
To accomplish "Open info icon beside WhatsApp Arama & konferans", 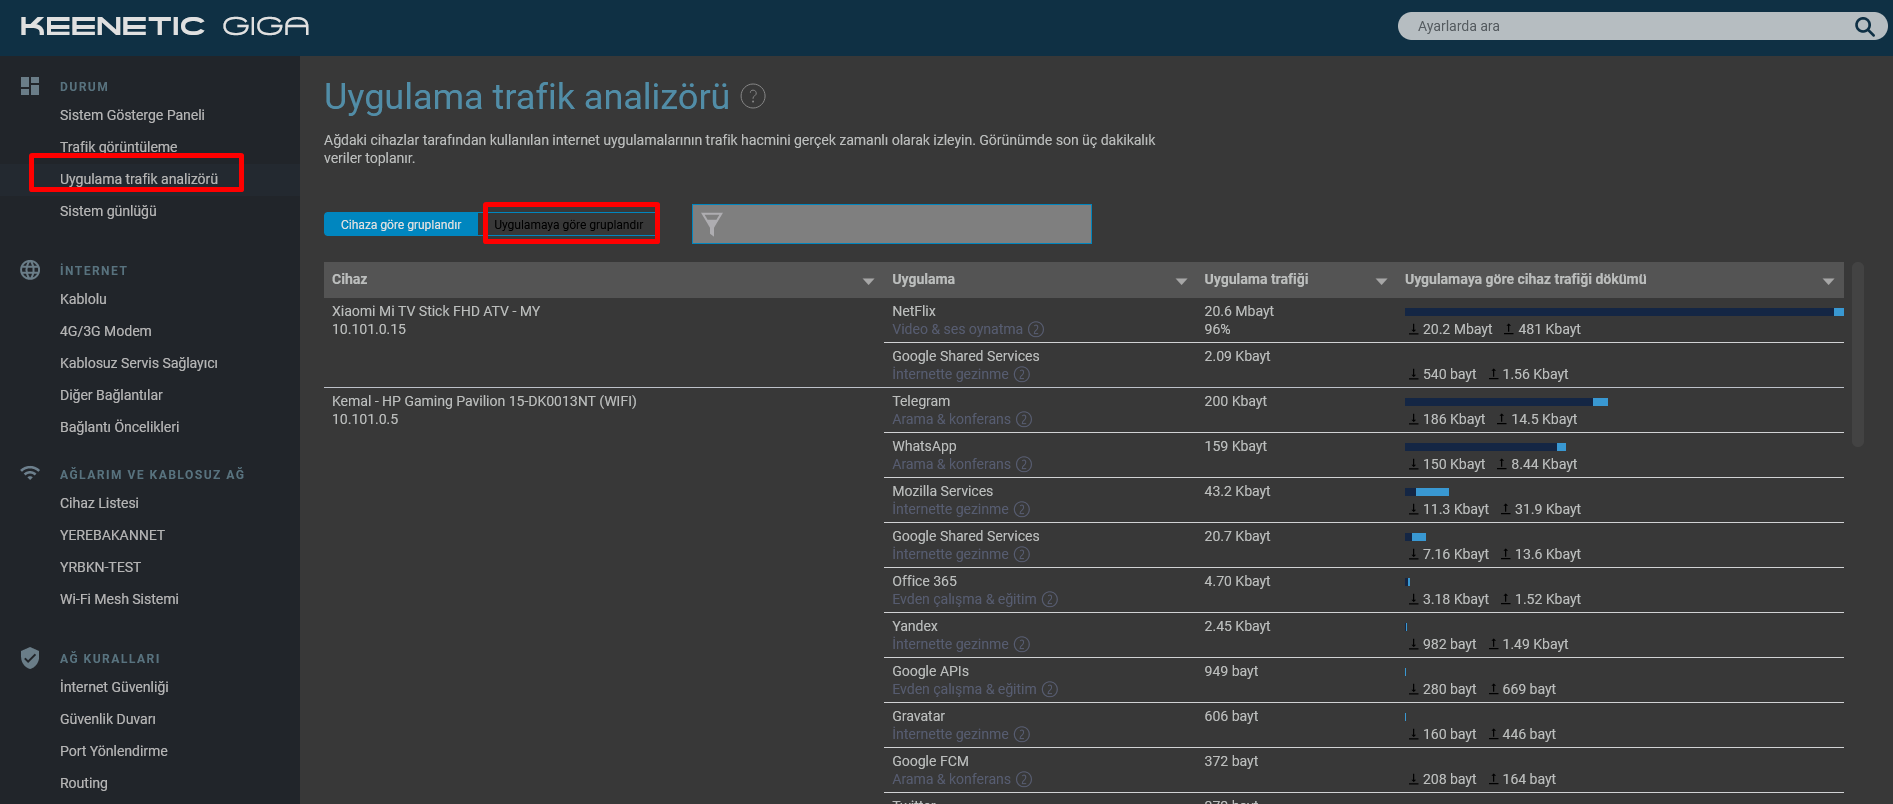I will coord(1024,464).
